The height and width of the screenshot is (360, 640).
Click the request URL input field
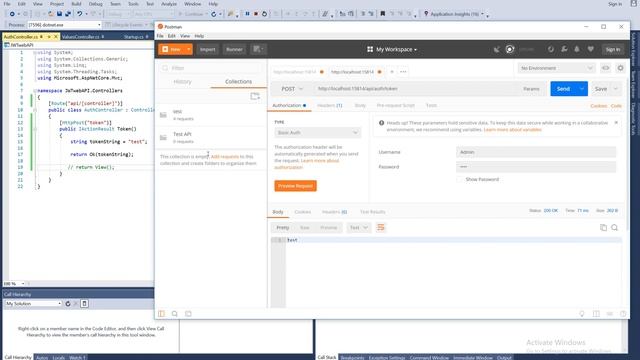(416, 89)
